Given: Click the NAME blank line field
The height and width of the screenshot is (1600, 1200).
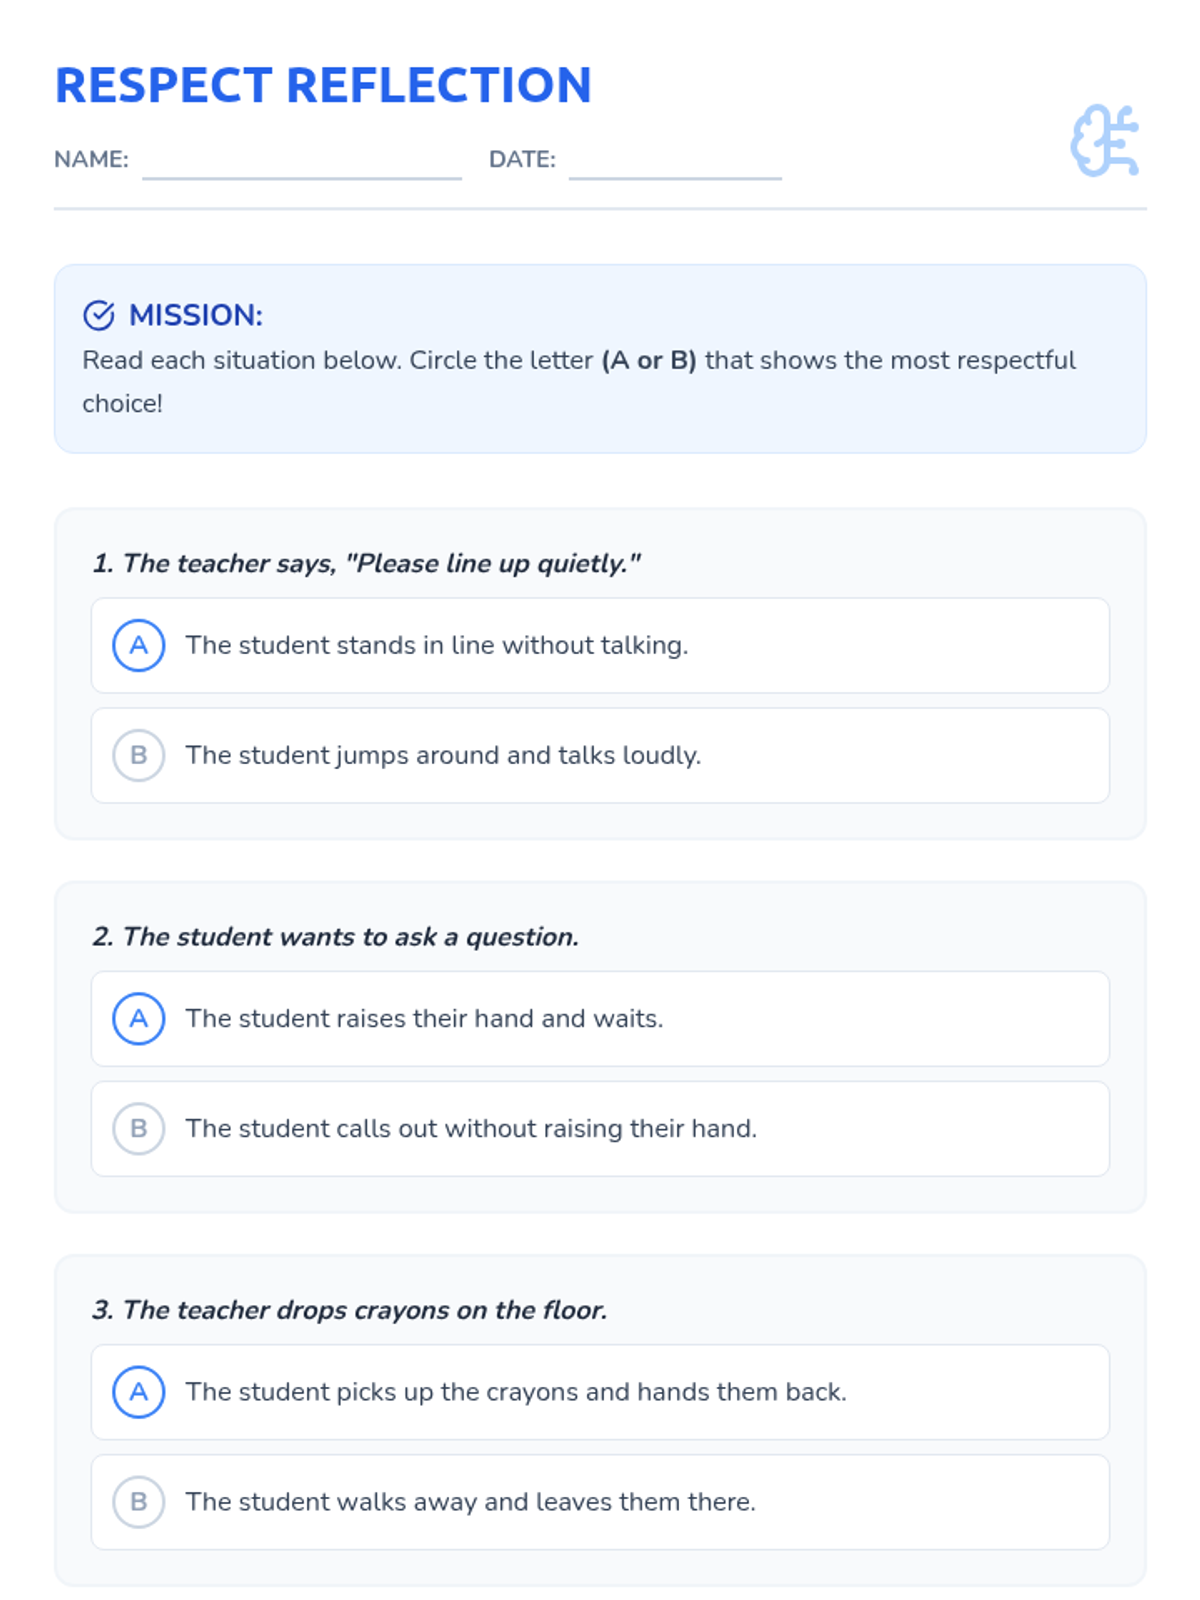Looking at the screenshot, I should (301, 162).
